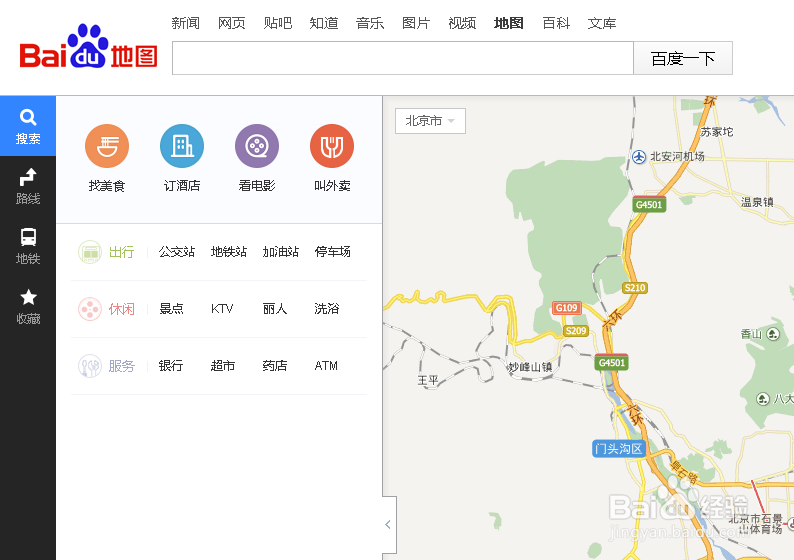The width and height of the screenshot is (794, 560).
Task: Click the 休闲 category label
Action: coord(122,309)
